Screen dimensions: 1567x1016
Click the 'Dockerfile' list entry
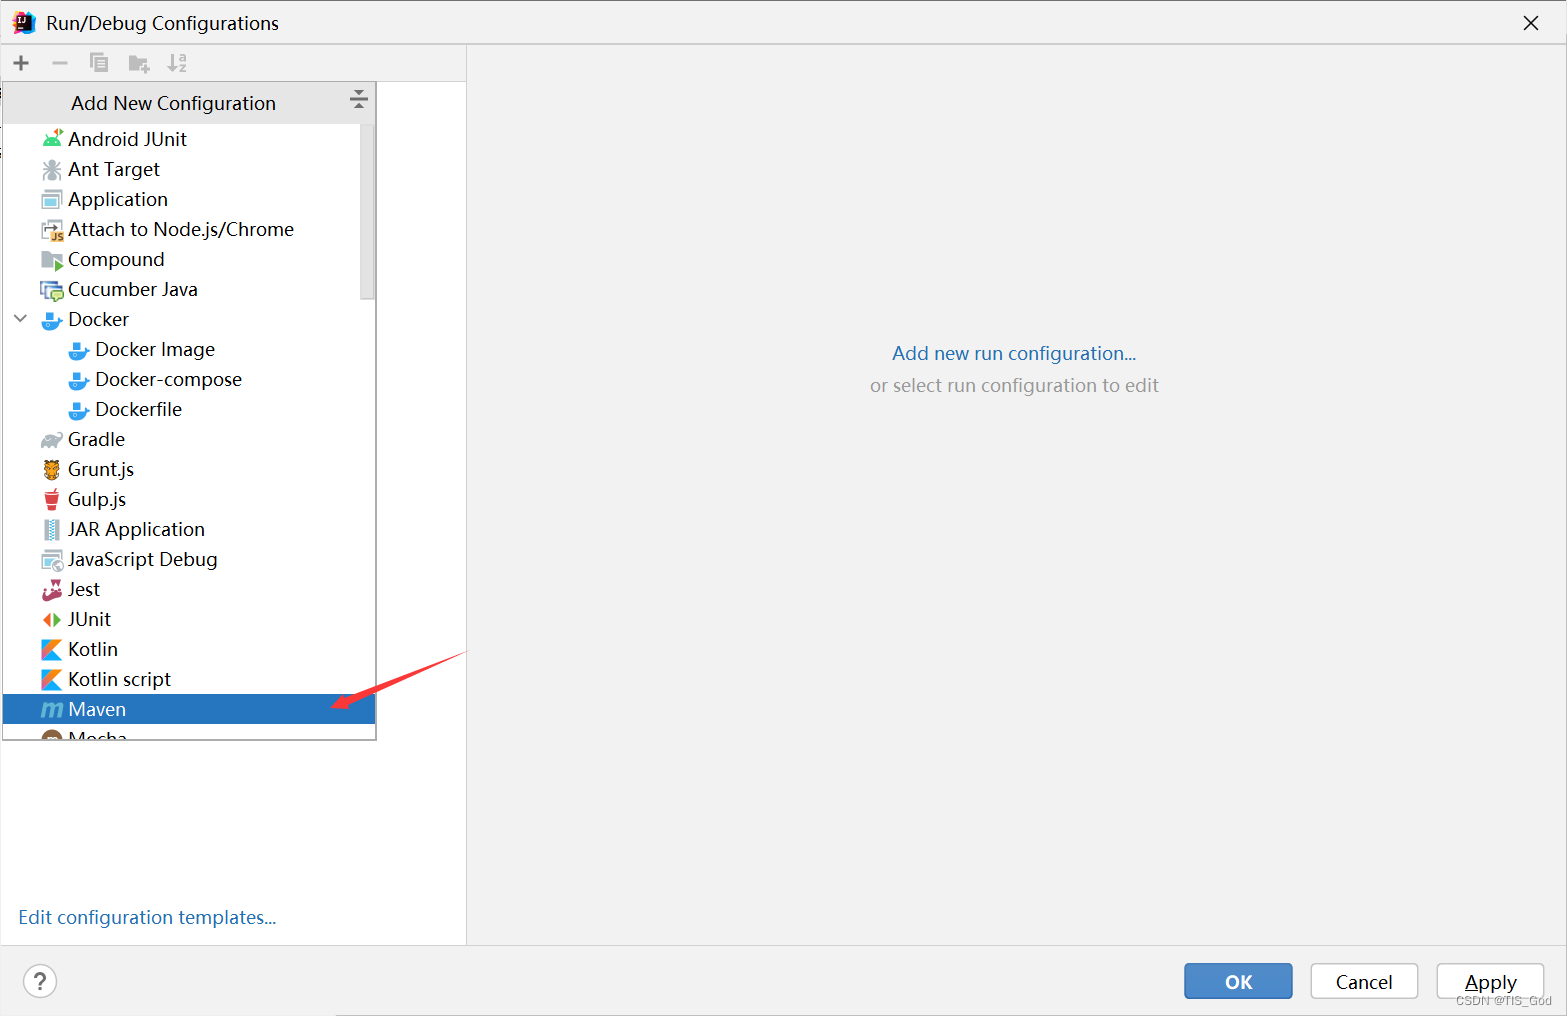[189, 409]
